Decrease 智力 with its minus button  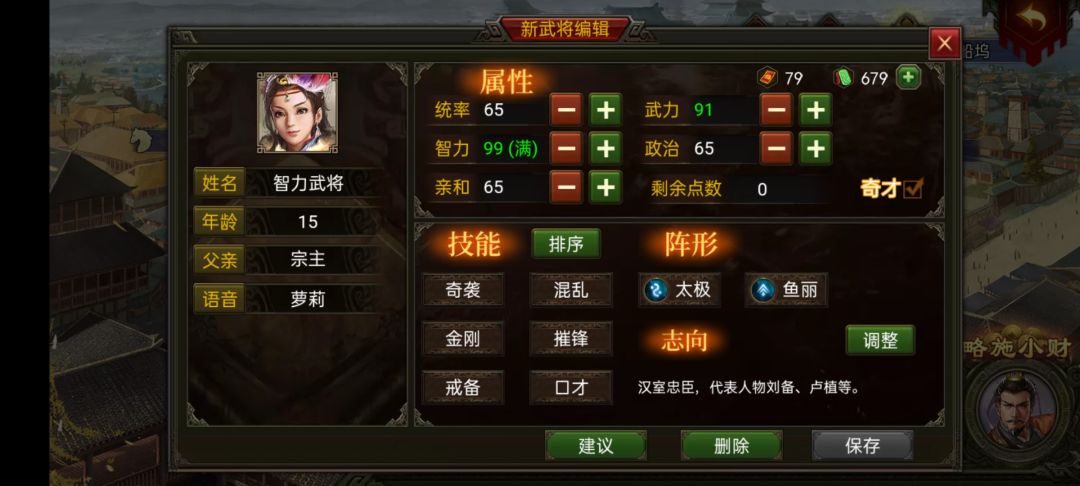(566, 149)
